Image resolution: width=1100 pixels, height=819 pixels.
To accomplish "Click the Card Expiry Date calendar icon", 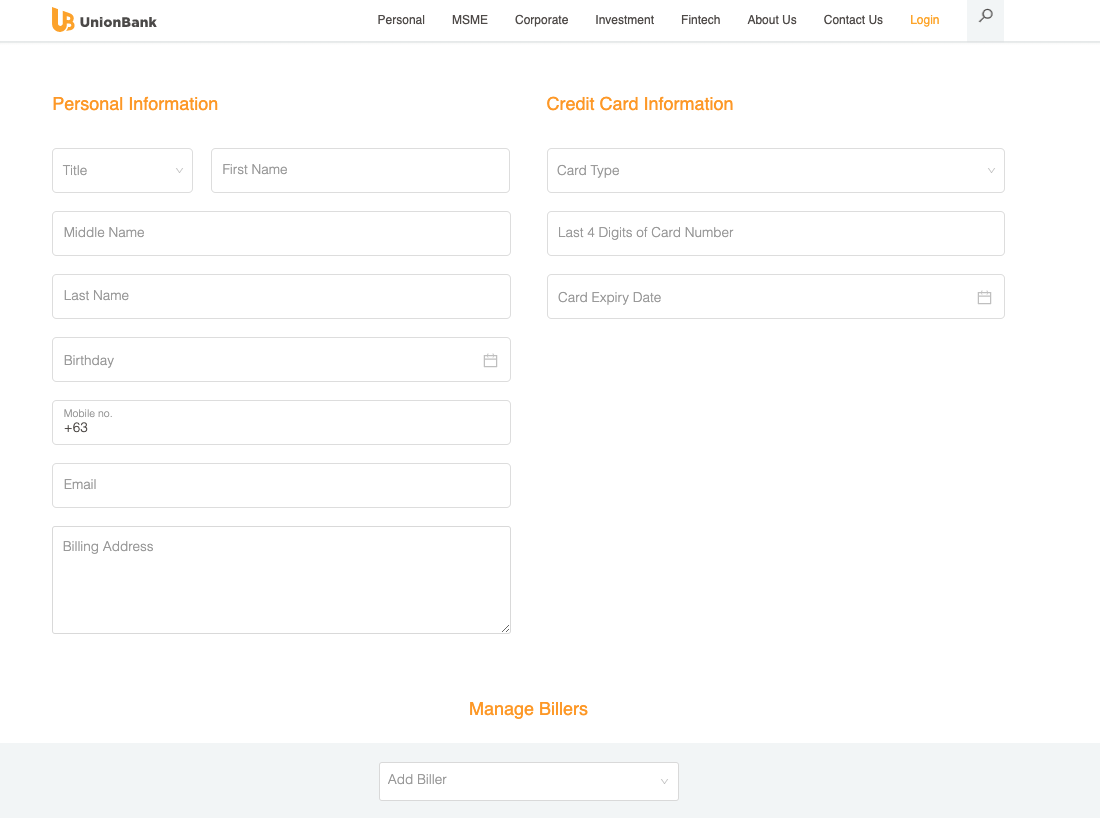I will coord(984,297).
